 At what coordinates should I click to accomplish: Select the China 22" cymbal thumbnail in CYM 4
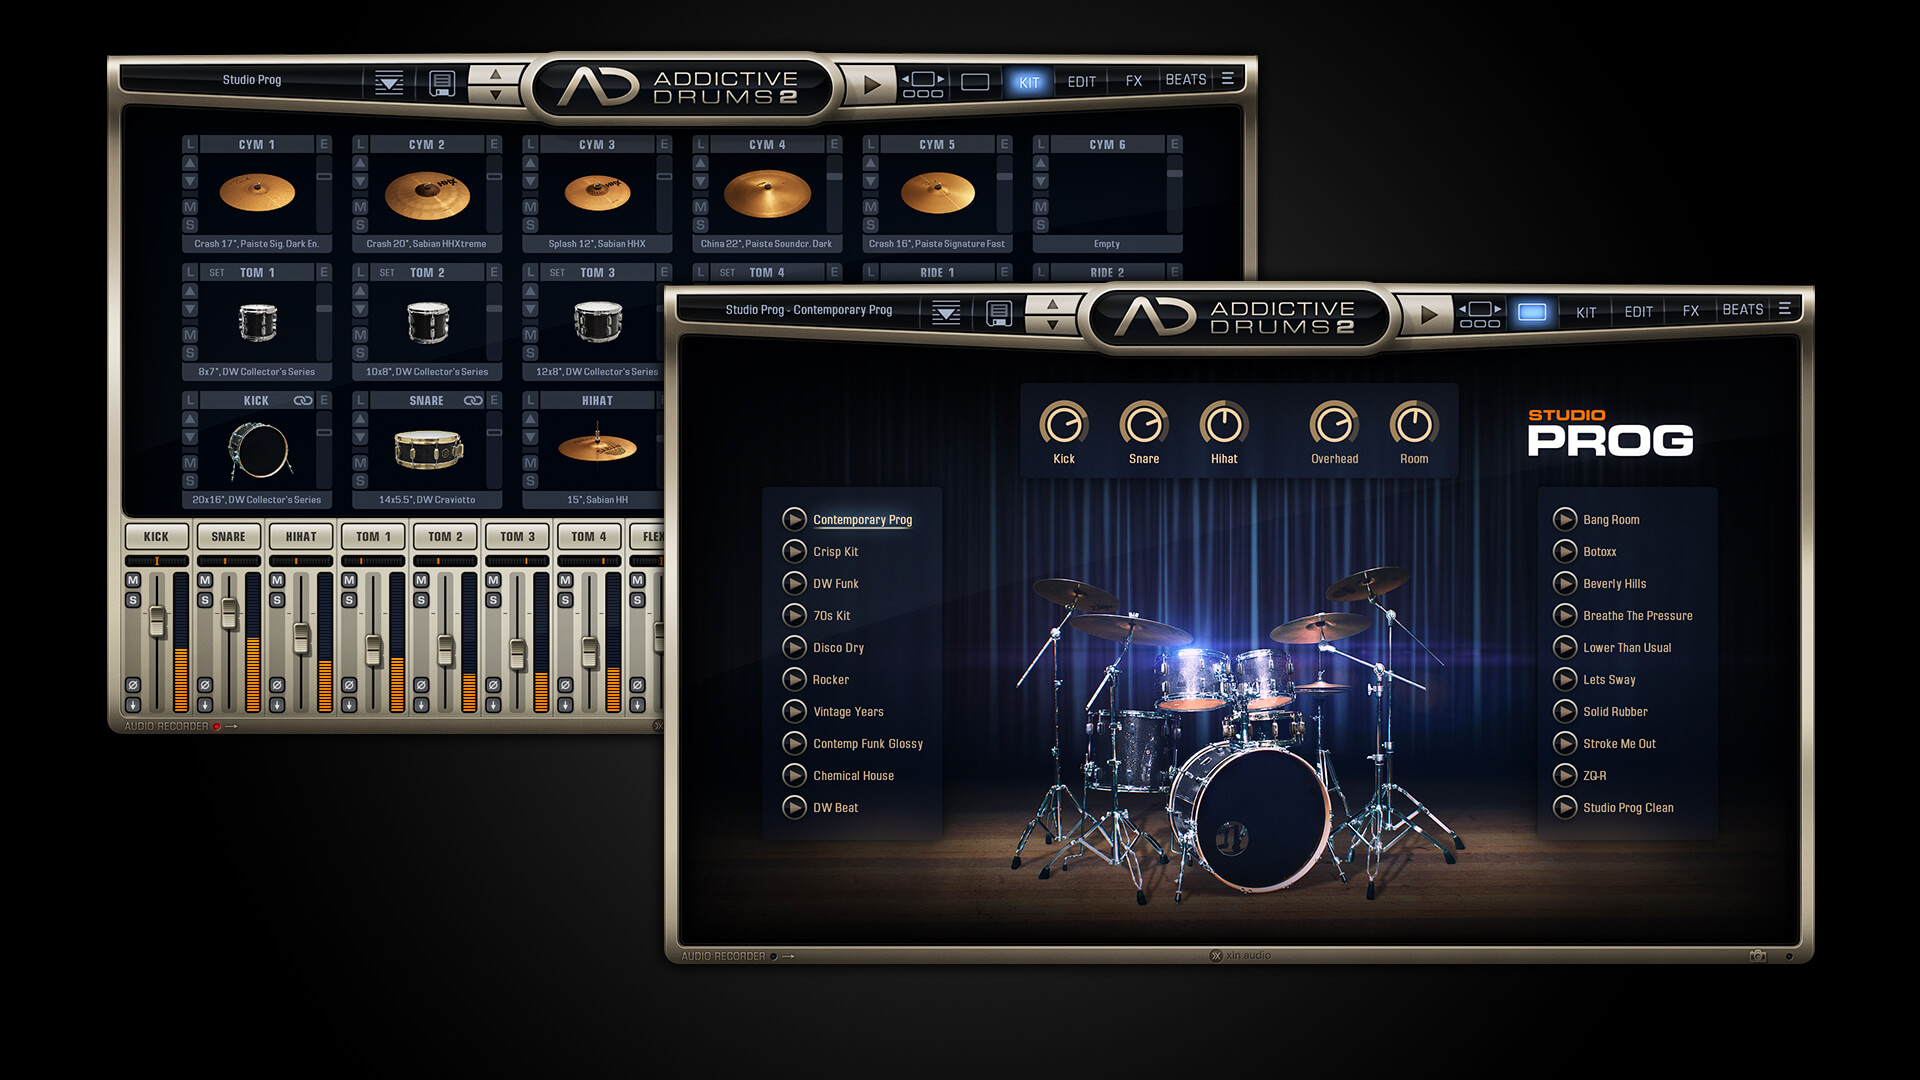[x=767, y=193]
